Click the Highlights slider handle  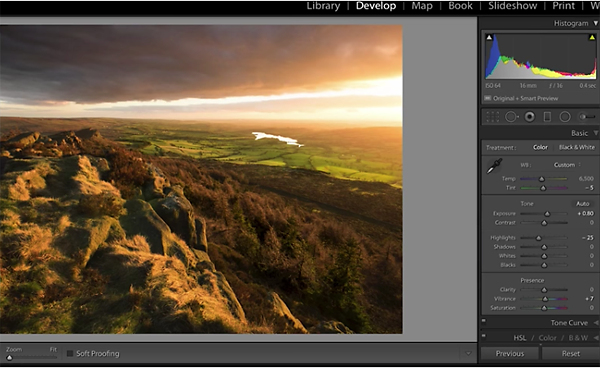pyautogui.click(x=538, y=238)
